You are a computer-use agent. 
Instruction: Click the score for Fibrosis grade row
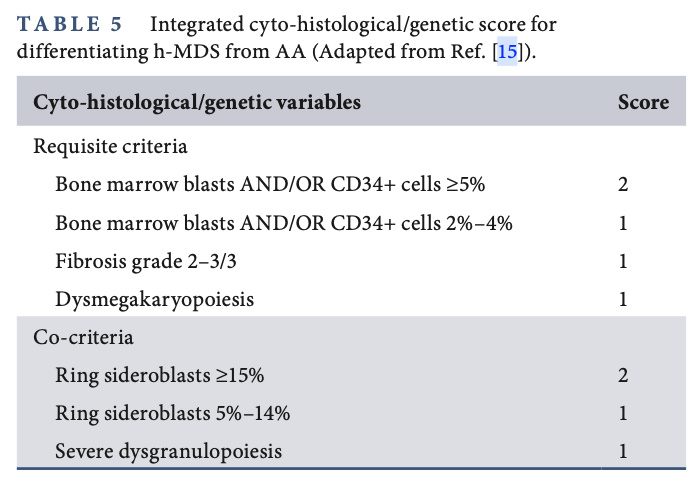(x=623, y=261)
